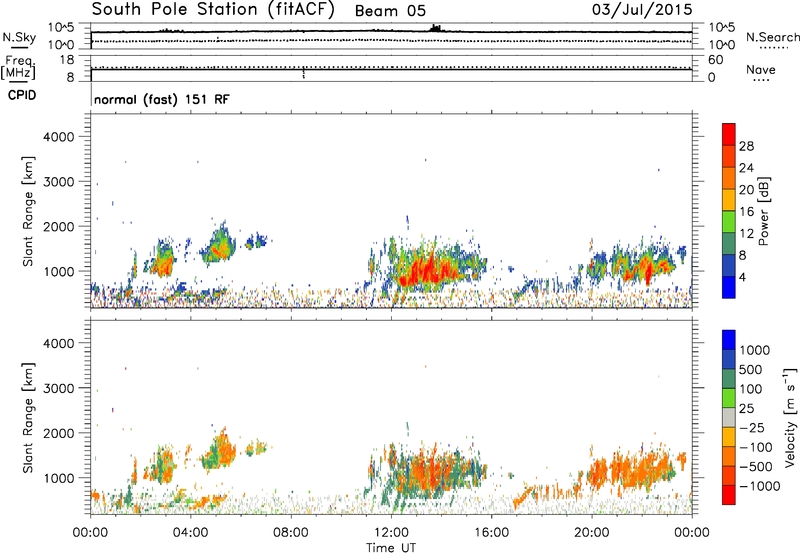Image resolution: width=800 pixels, height=554 pixels.
Task: Click the frequency dip marker near 08:30
Action: tap(304, 73)
